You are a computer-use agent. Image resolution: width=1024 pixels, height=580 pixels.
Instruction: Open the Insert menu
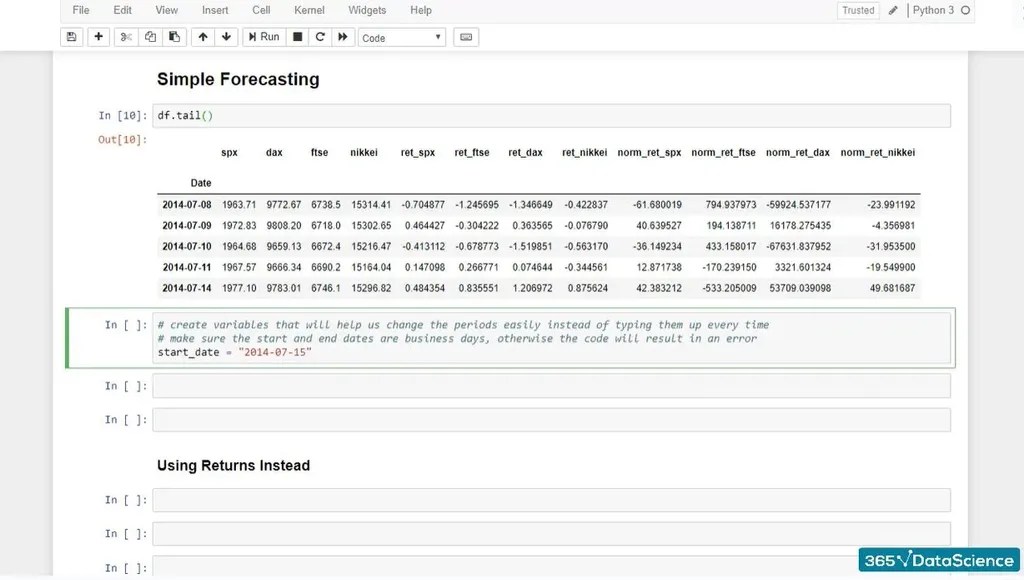tap(214, 10)
